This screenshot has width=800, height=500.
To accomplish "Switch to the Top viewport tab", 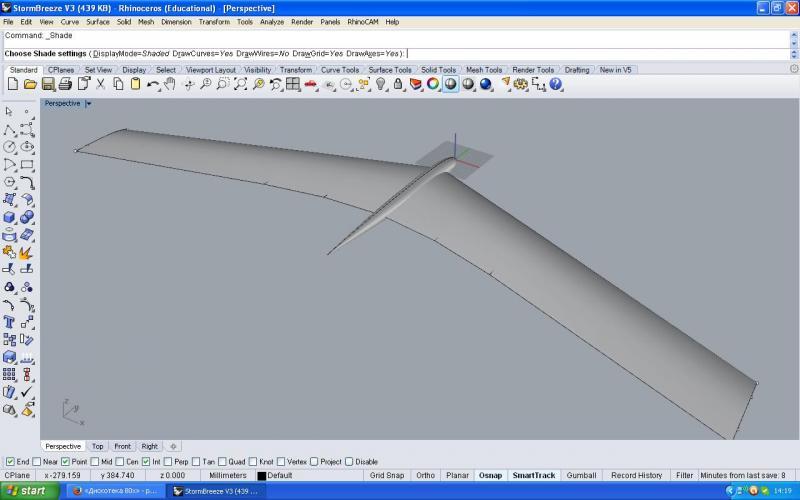I will [97, 446].
